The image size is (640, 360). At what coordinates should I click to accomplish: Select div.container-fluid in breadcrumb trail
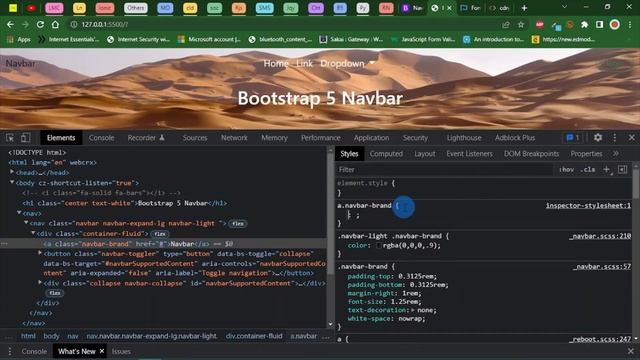[x=254, y=336]
